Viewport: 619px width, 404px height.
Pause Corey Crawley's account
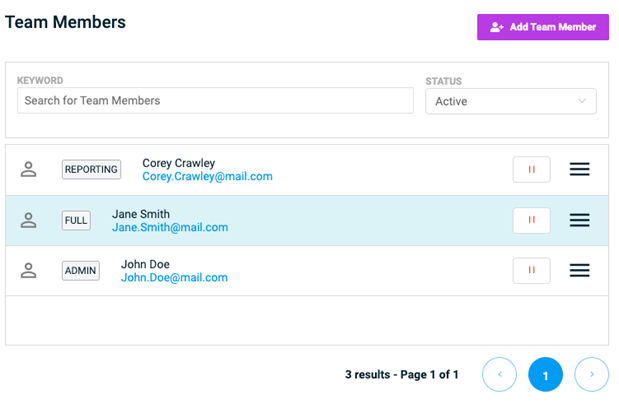click(531, 169)
